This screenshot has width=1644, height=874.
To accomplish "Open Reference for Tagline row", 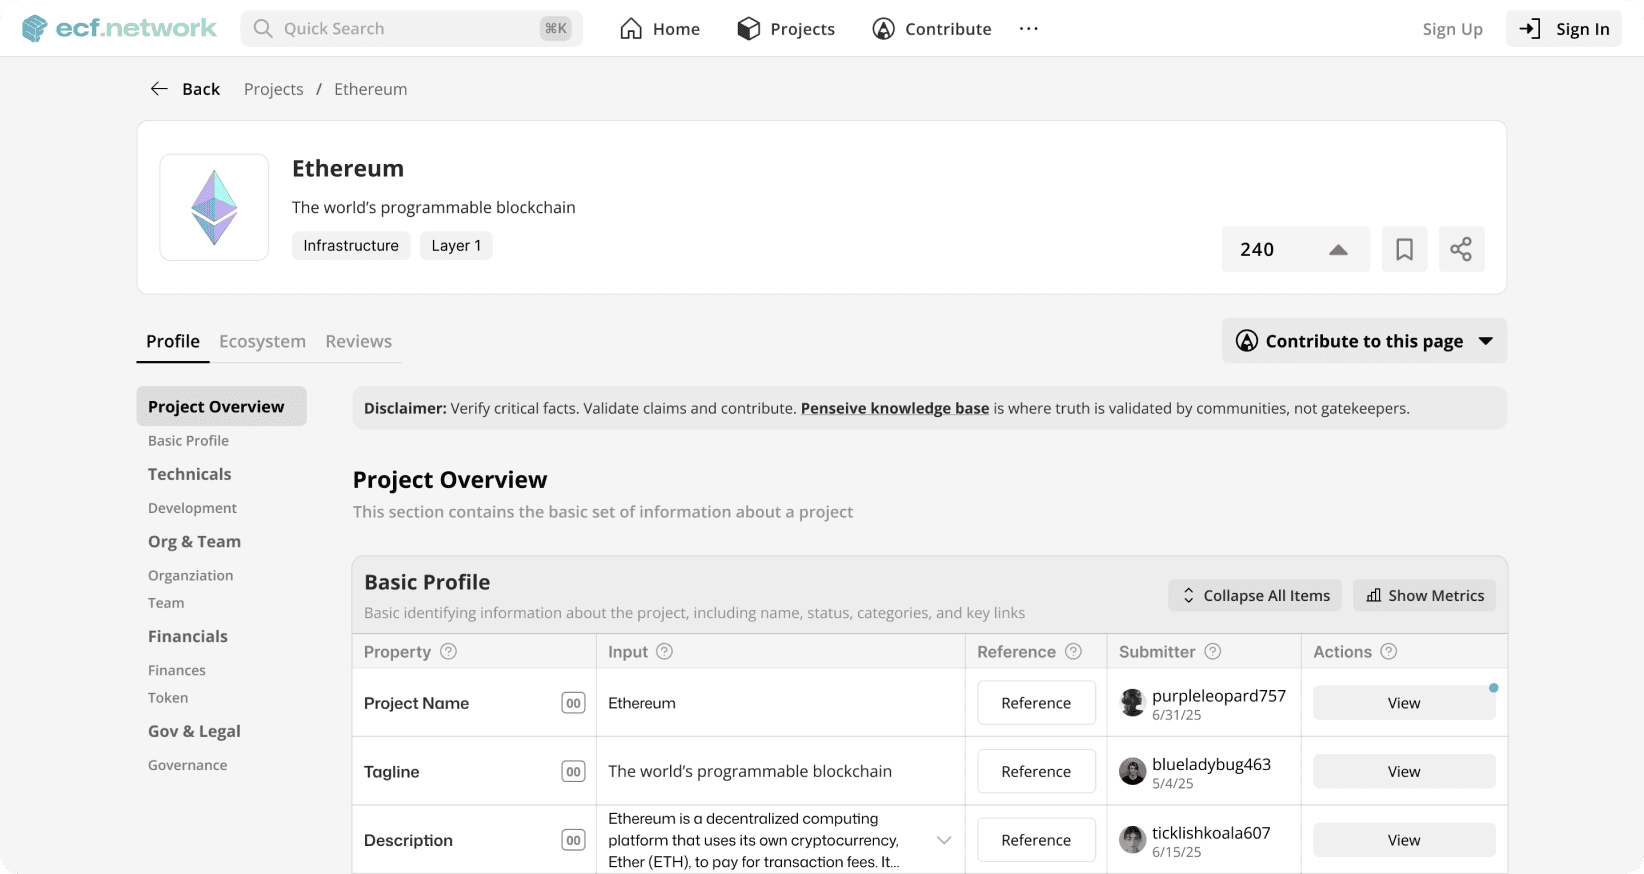I will point(1036,772).
